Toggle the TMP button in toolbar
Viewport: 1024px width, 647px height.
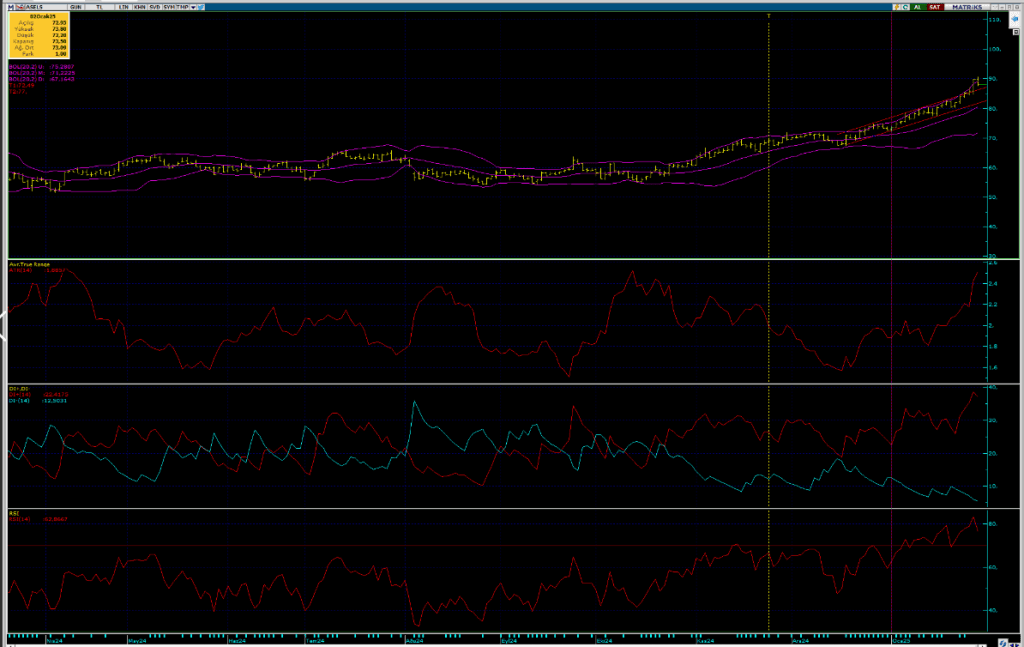click(x=182, y=7)
